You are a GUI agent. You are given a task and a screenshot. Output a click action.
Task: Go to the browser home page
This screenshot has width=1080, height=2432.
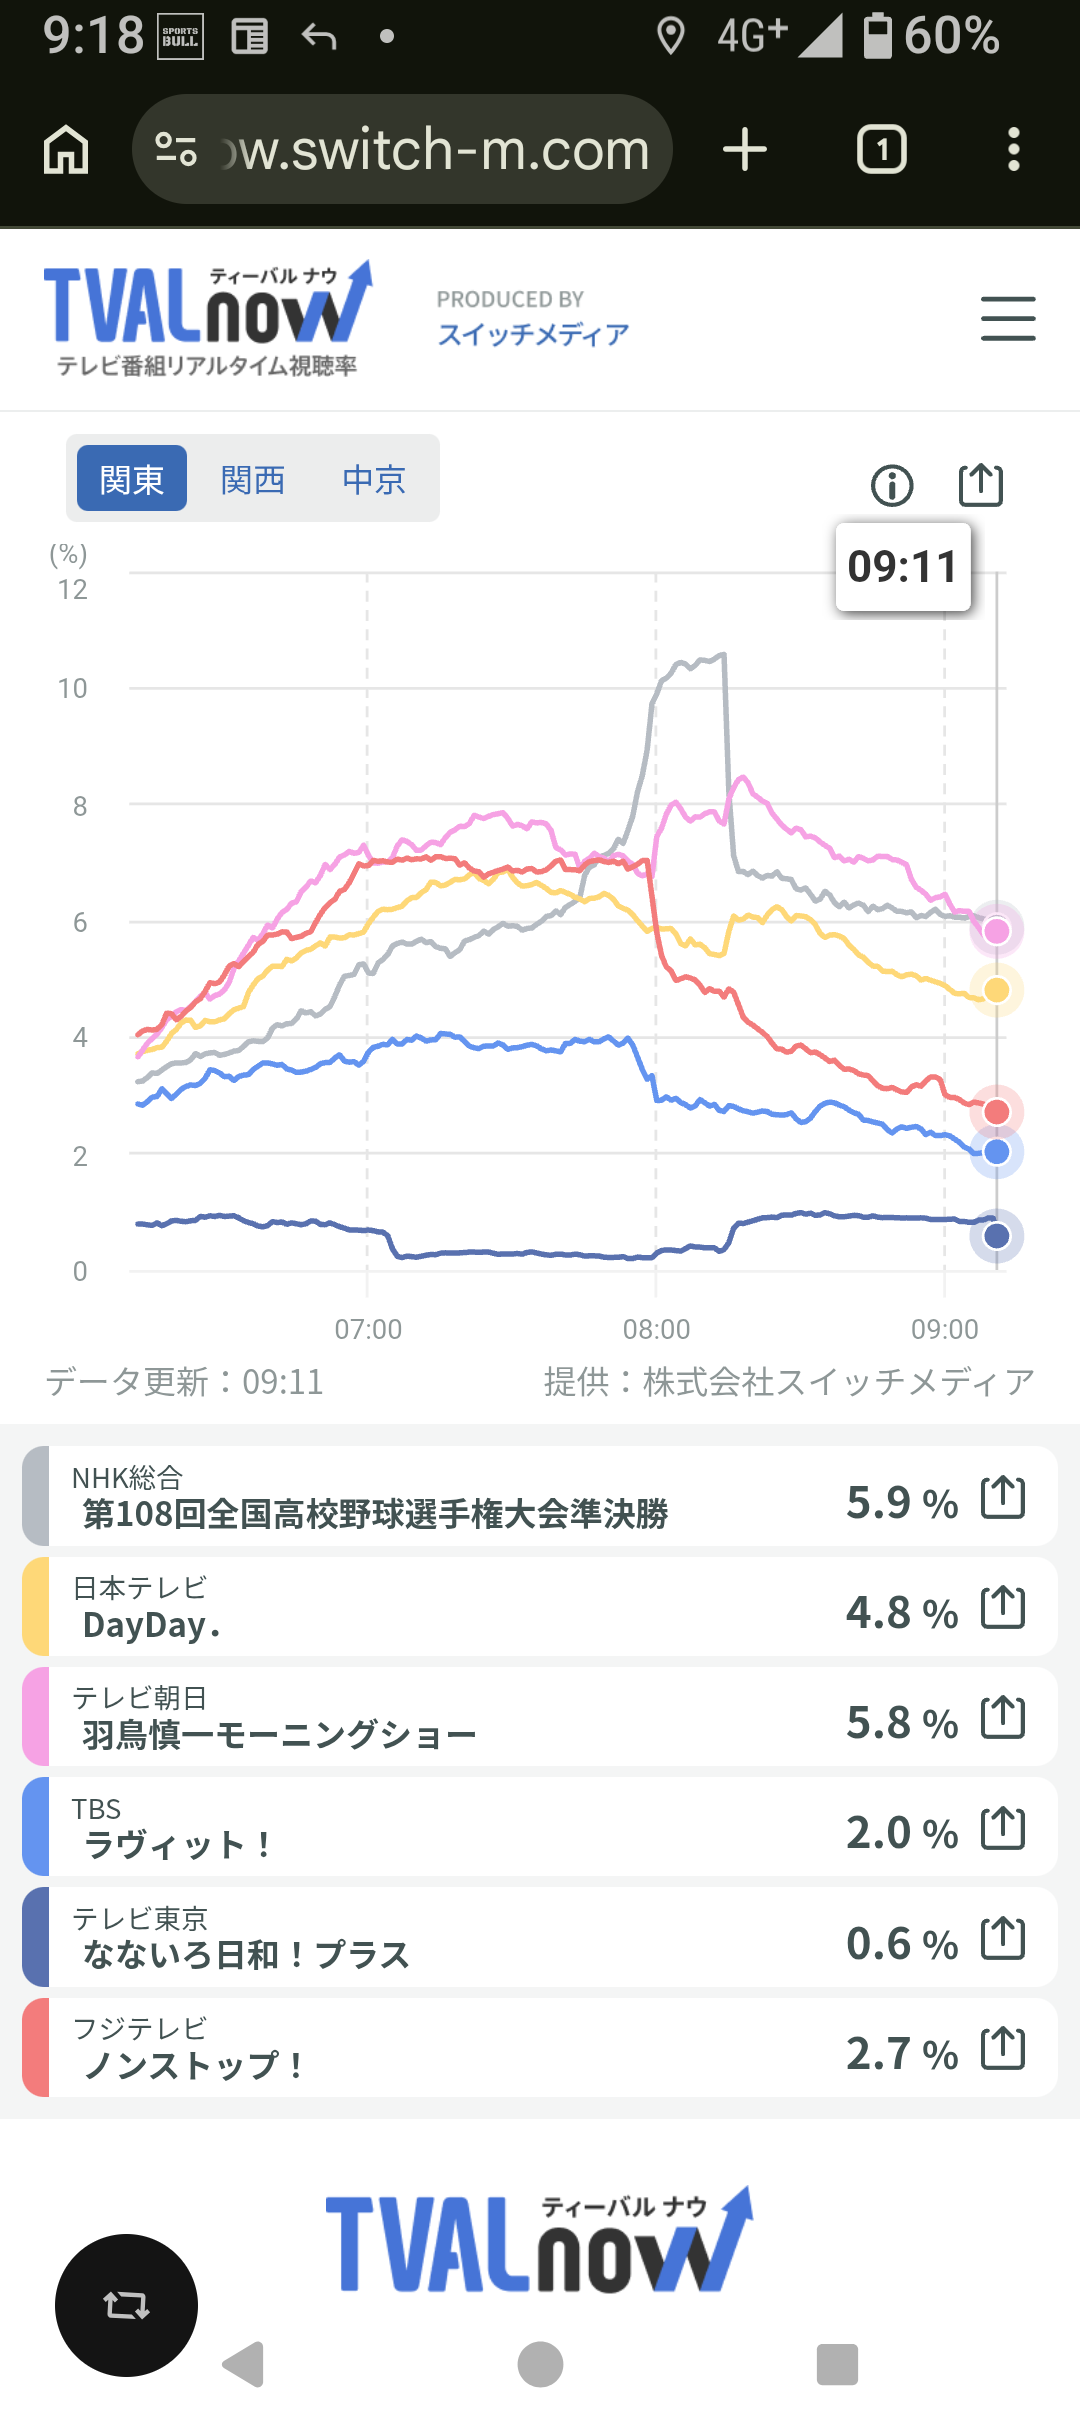coord(66,150)
